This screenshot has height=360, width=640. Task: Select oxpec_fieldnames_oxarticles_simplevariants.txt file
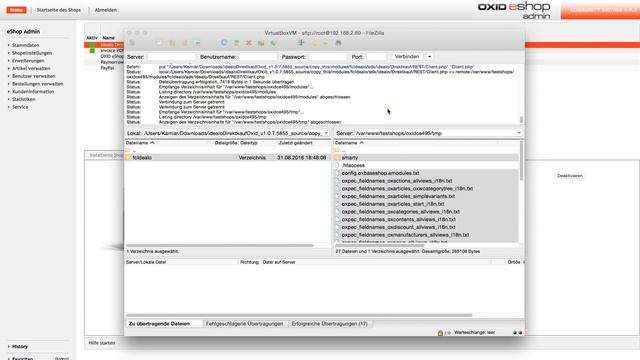(x=398, y=196)
